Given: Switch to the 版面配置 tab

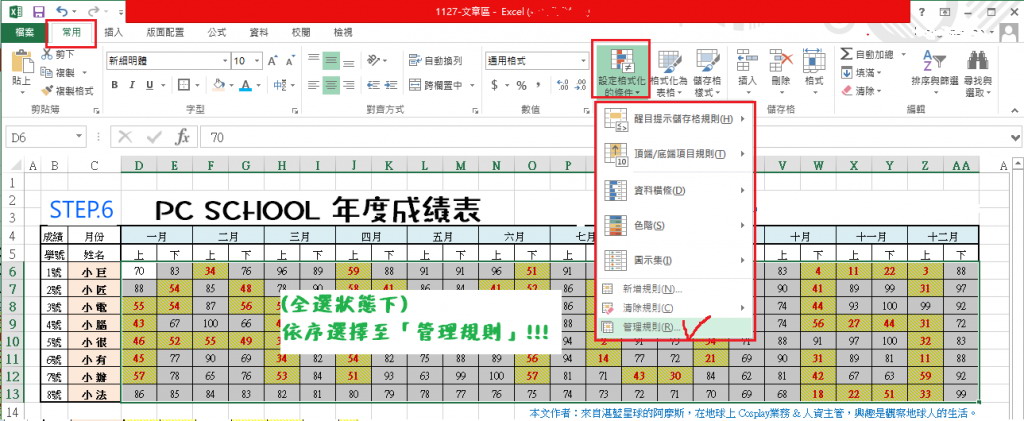Looking at the screenshot, I should (165, 32).
